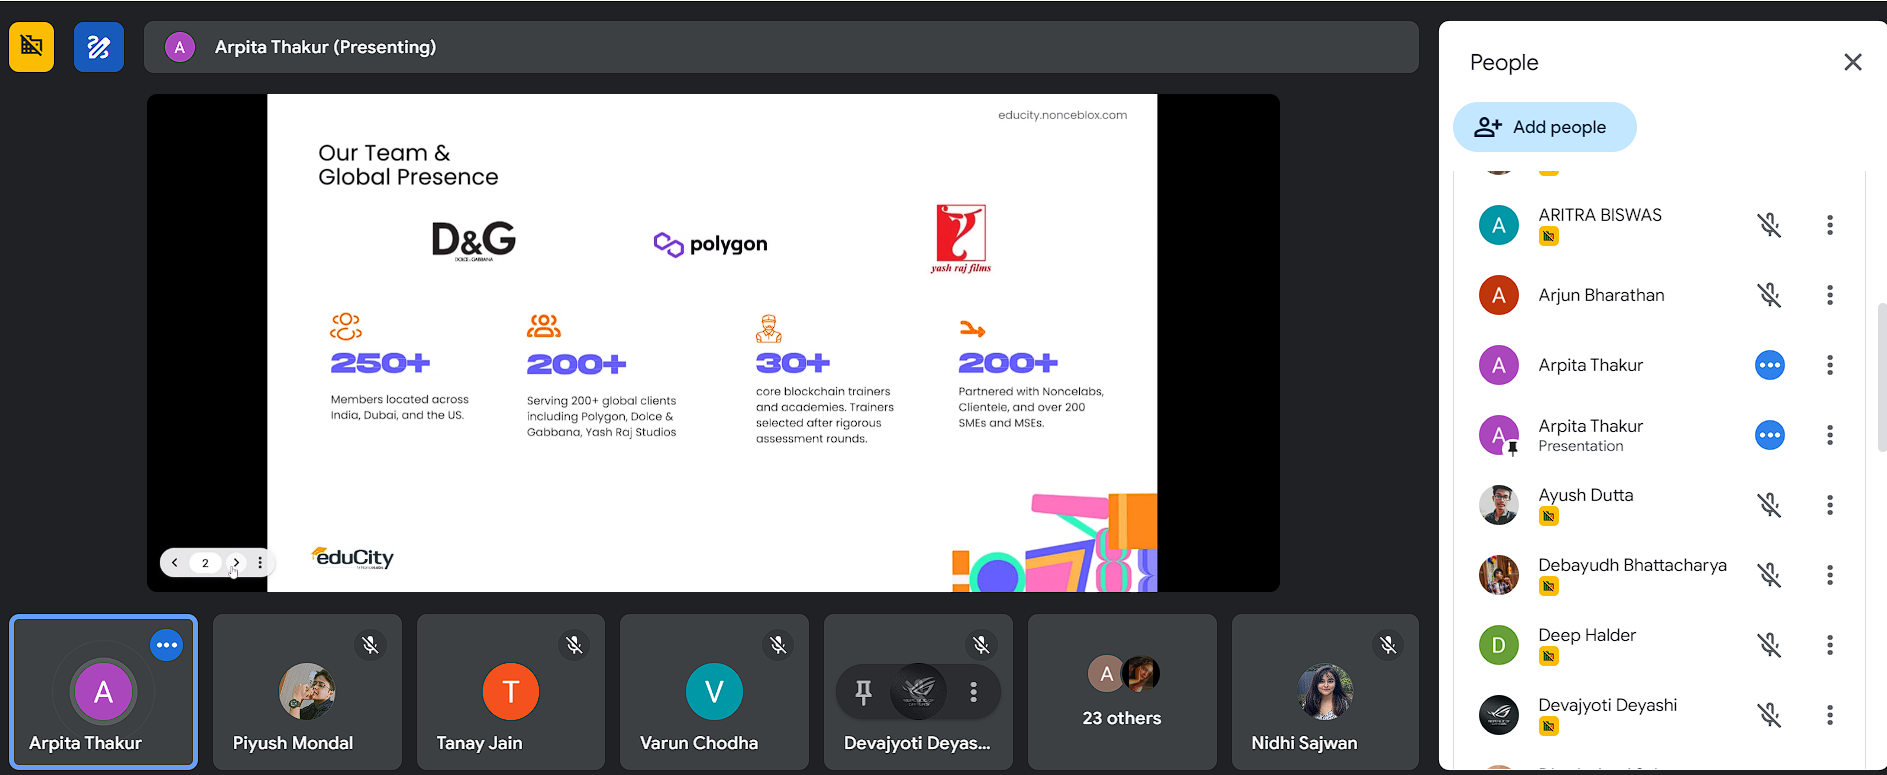Click the Arpita Thakur (Presenting) header bar
Image resolution: width=1887 pixels, height=775 pixels.
pos(781,47)
